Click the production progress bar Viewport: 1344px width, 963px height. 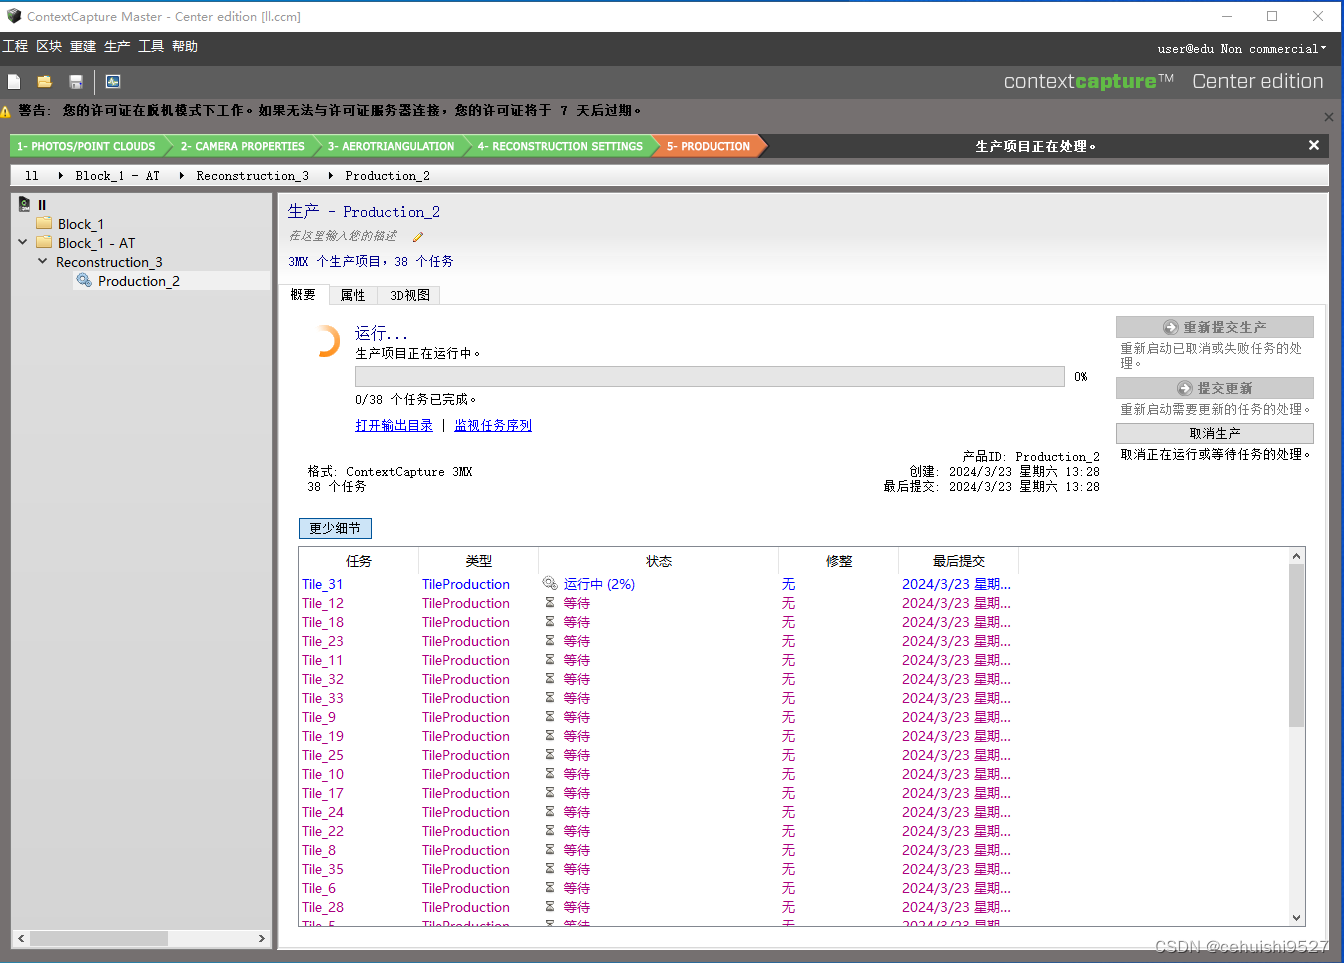(x=709, y=376)
